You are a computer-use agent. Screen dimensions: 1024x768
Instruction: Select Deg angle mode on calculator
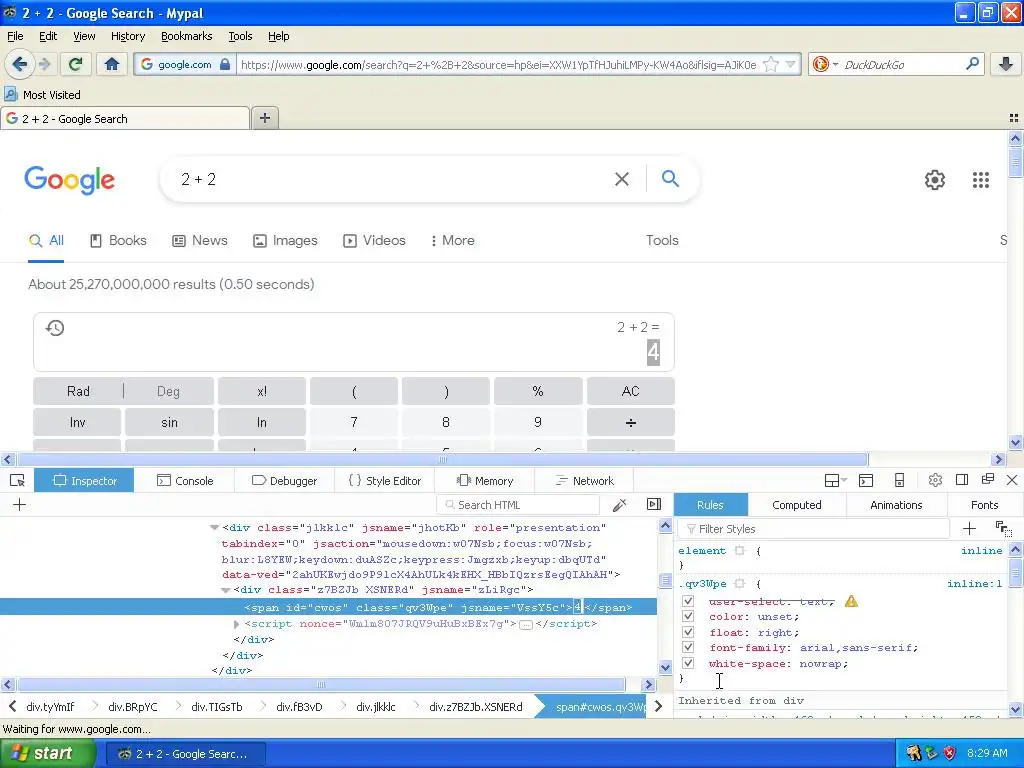point(168,391)
